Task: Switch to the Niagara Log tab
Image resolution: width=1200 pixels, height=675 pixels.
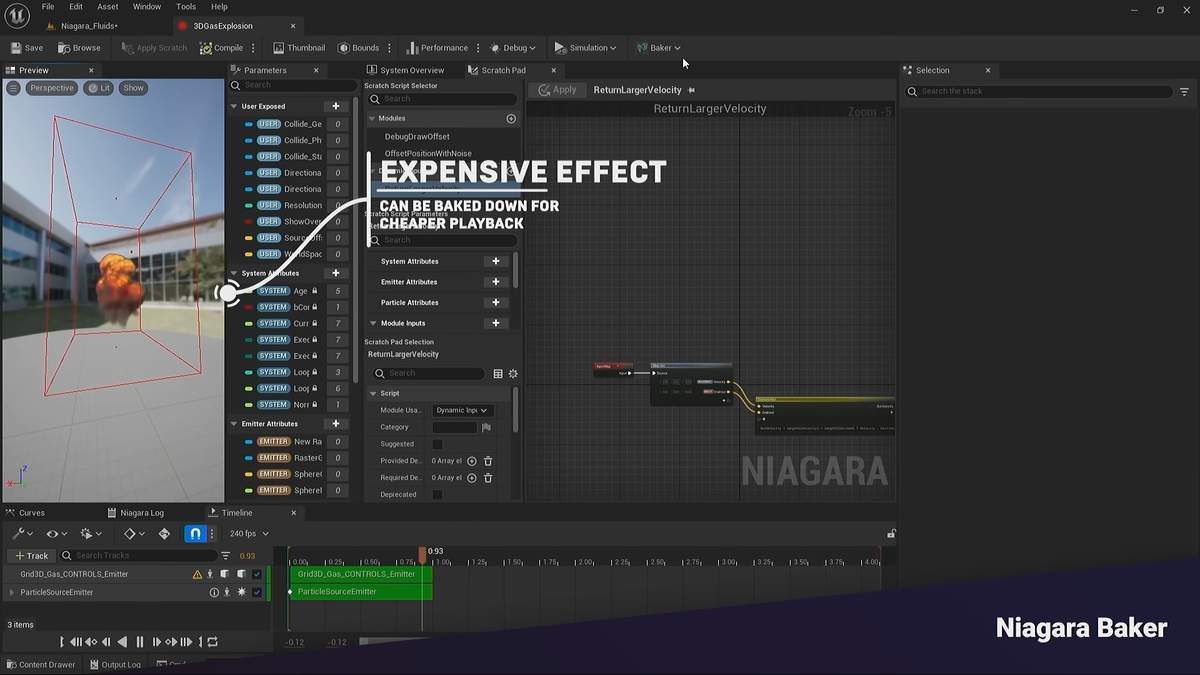Action: [135, 513]
